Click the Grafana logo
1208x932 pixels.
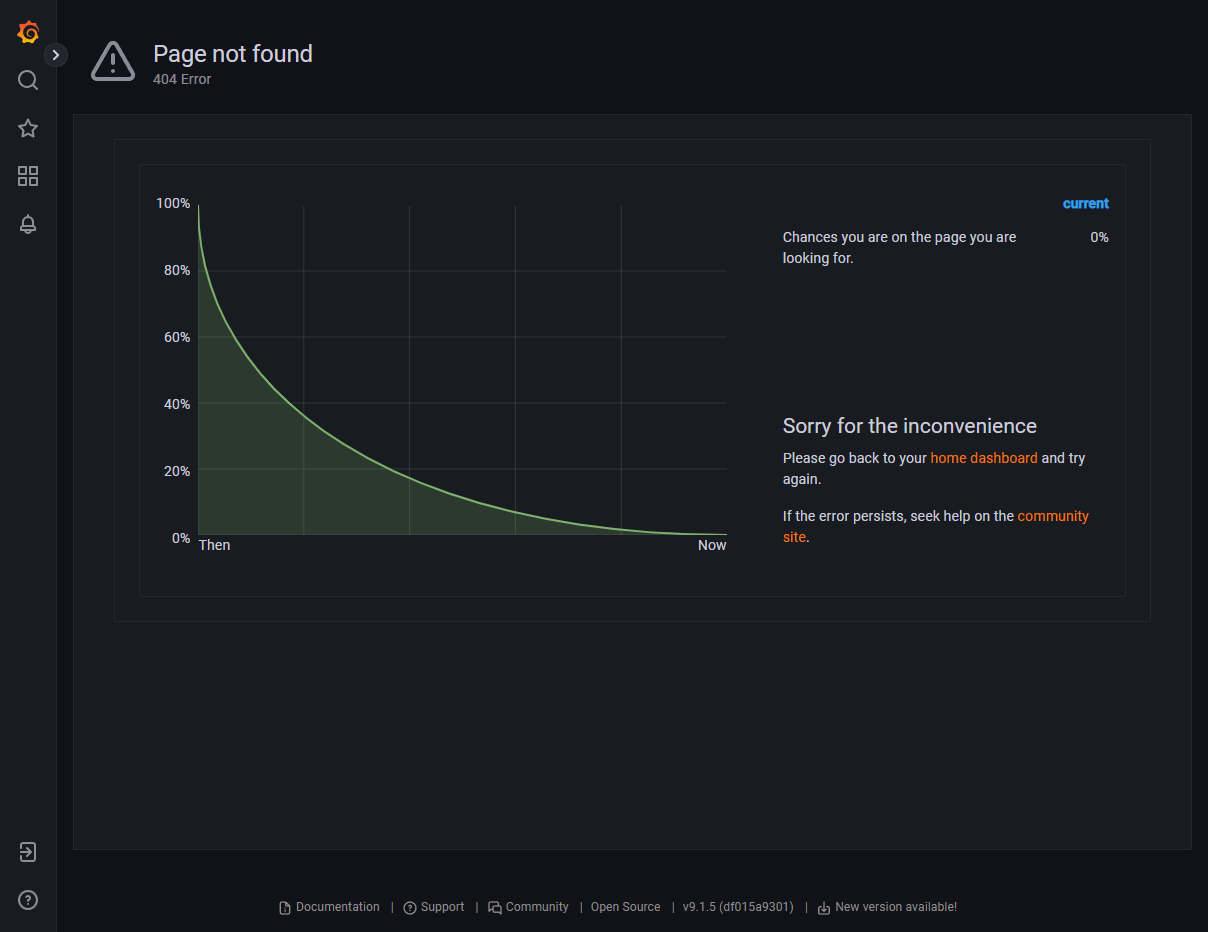(27, 31)
